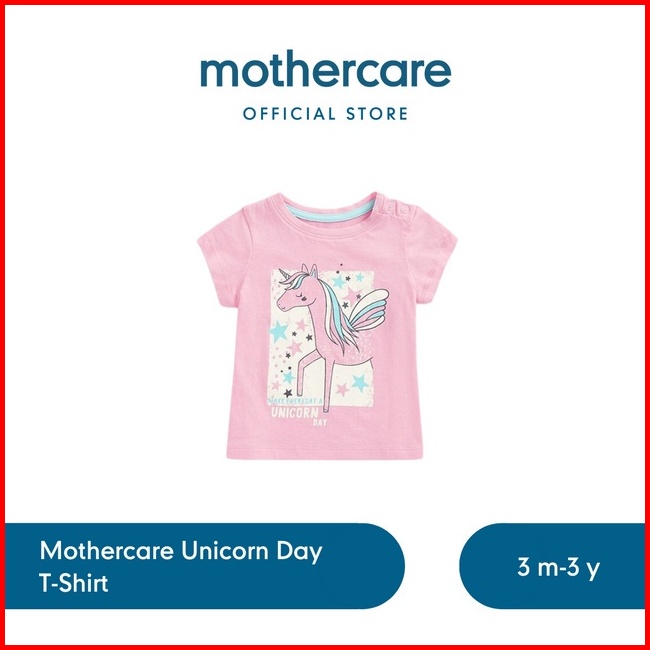Screen dimensions: 650x650
Task: Click the shoulder snap buttons on shirt
Action: (x=398, y=206)
